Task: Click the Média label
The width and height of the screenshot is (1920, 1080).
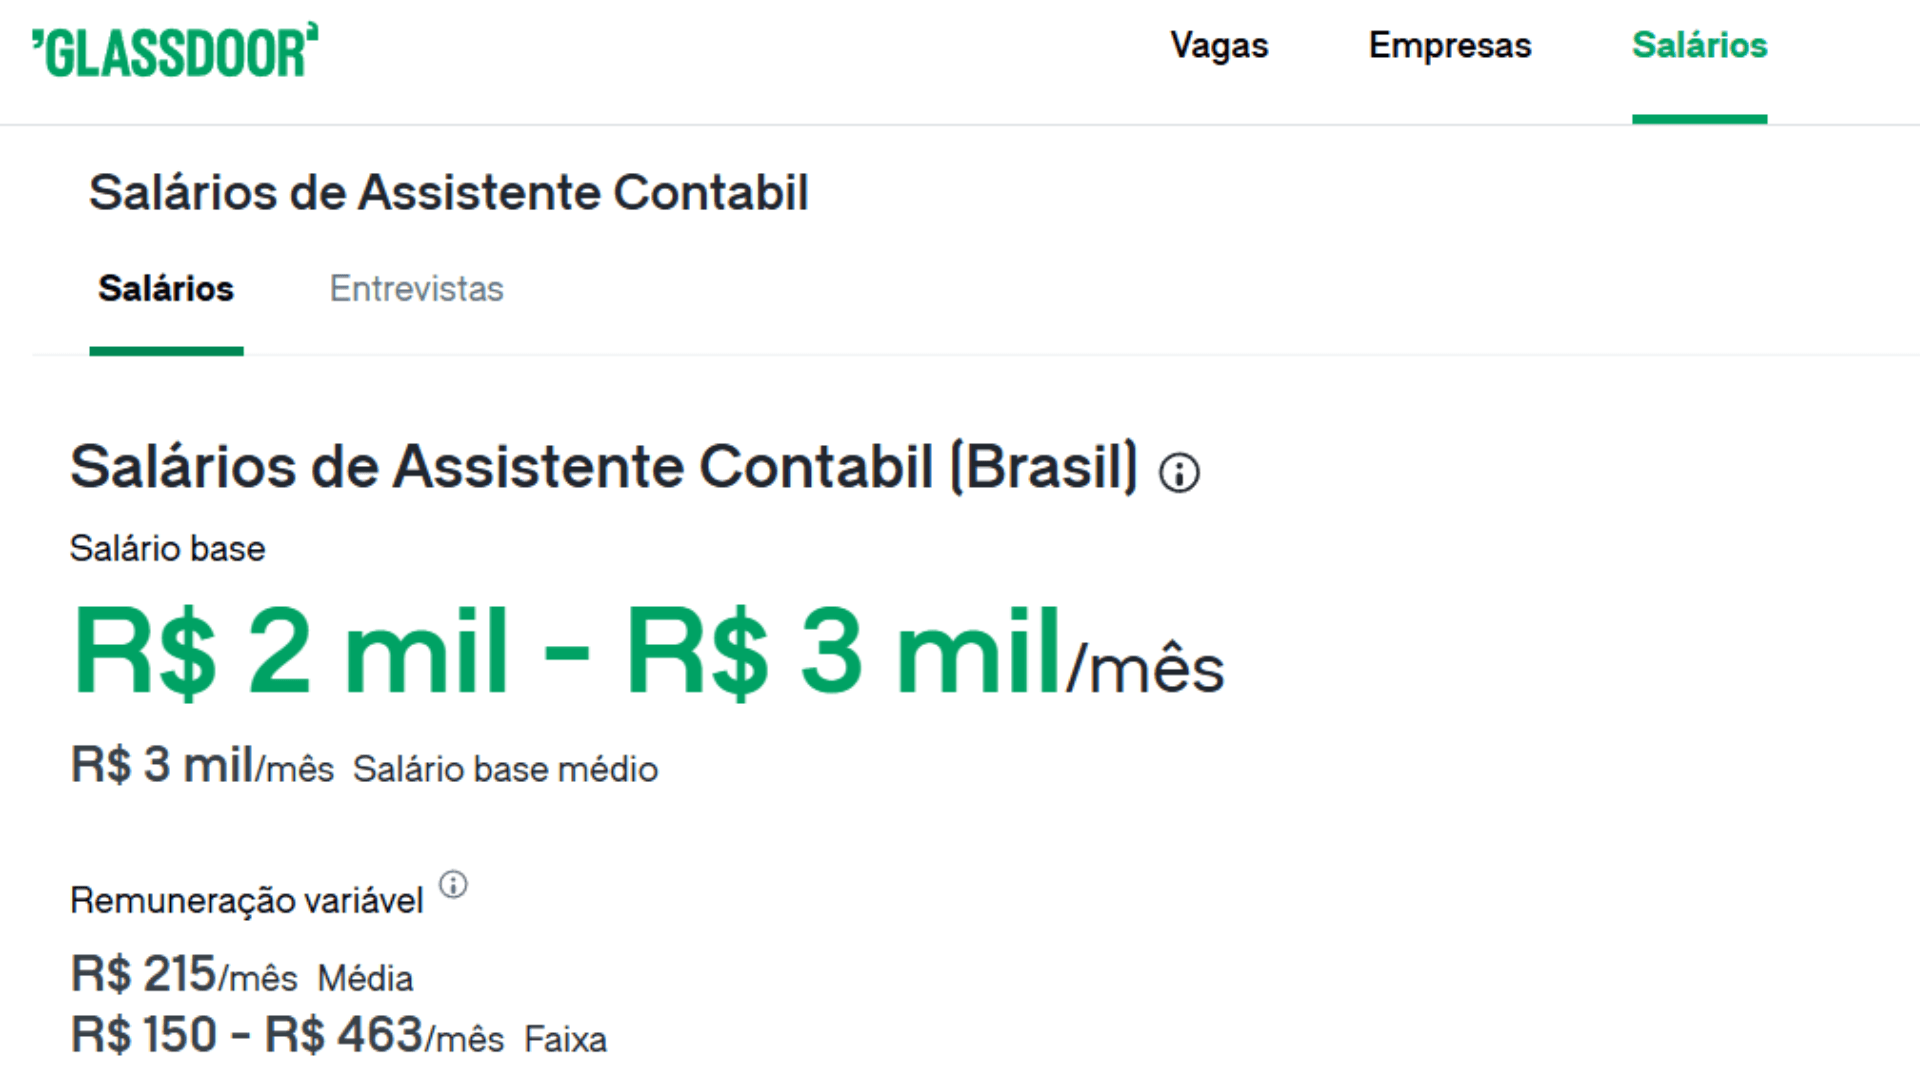Action: pyautogui.click(x=365, y=979)
